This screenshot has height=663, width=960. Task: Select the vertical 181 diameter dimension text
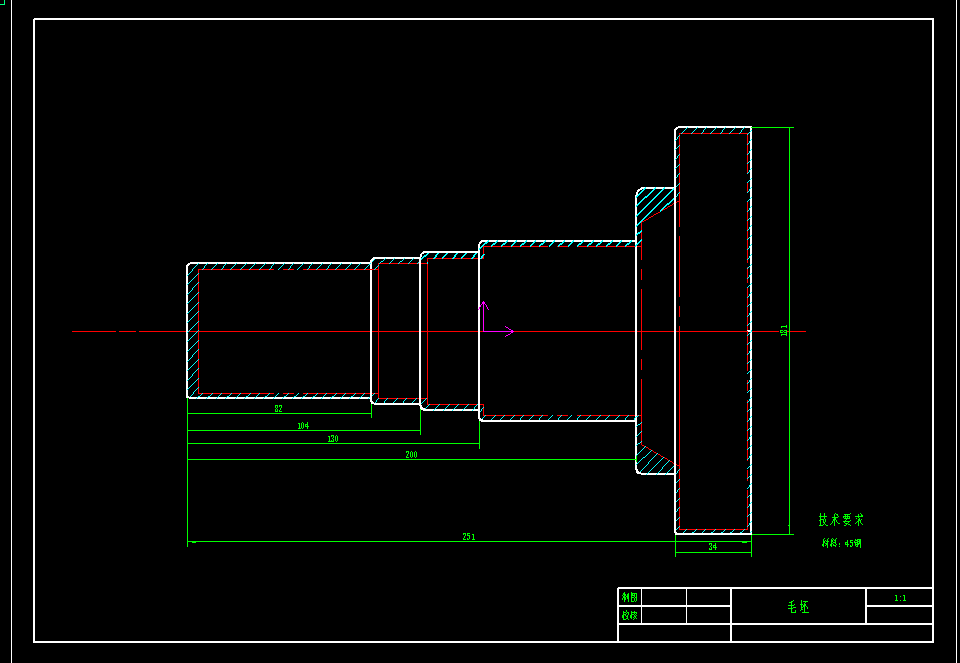(784, 331)
